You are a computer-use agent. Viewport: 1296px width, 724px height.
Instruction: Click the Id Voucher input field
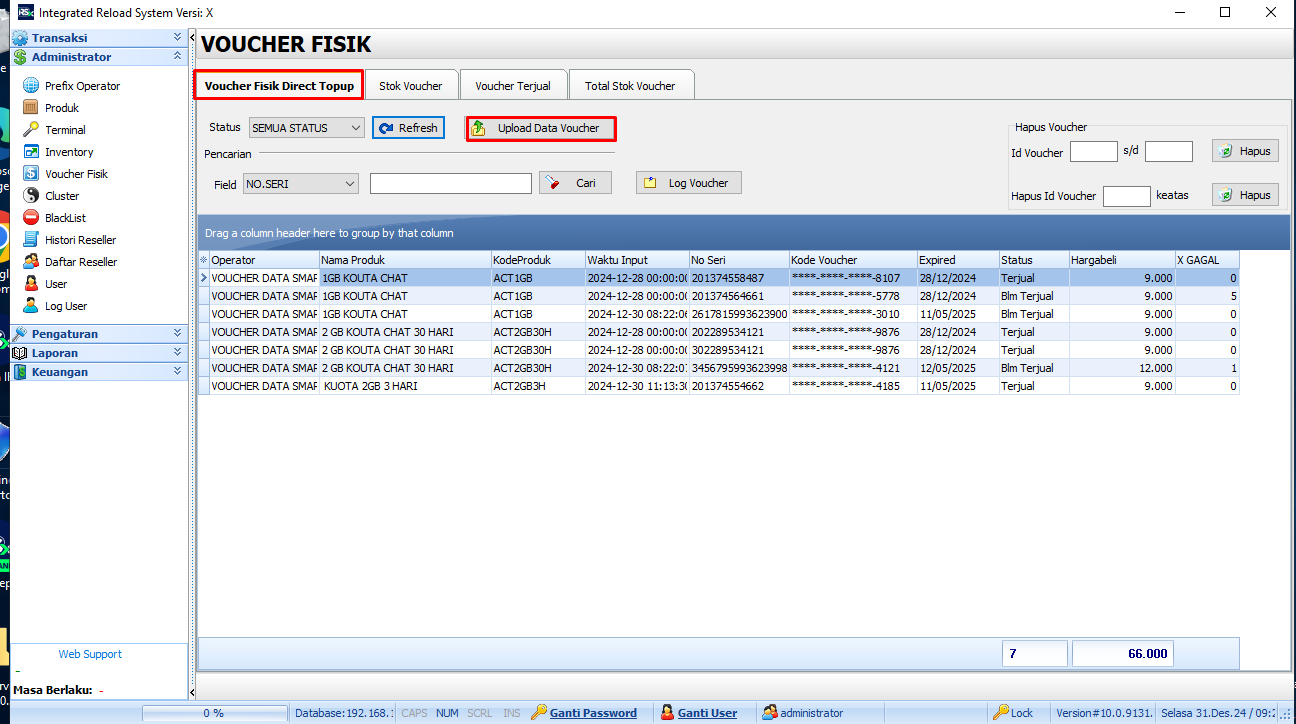[1093, 151]
